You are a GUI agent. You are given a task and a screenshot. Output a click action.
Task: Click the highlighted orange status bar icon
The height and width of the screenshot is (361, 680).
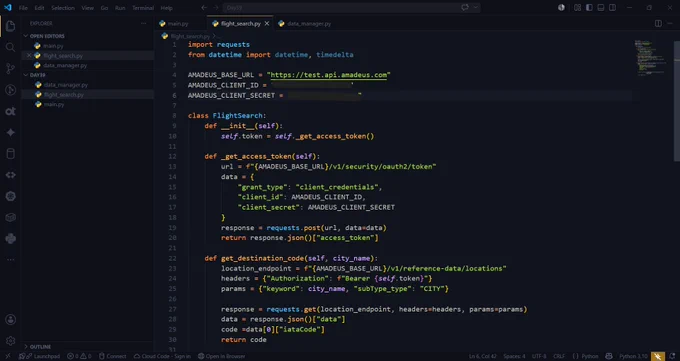point(658,356)
